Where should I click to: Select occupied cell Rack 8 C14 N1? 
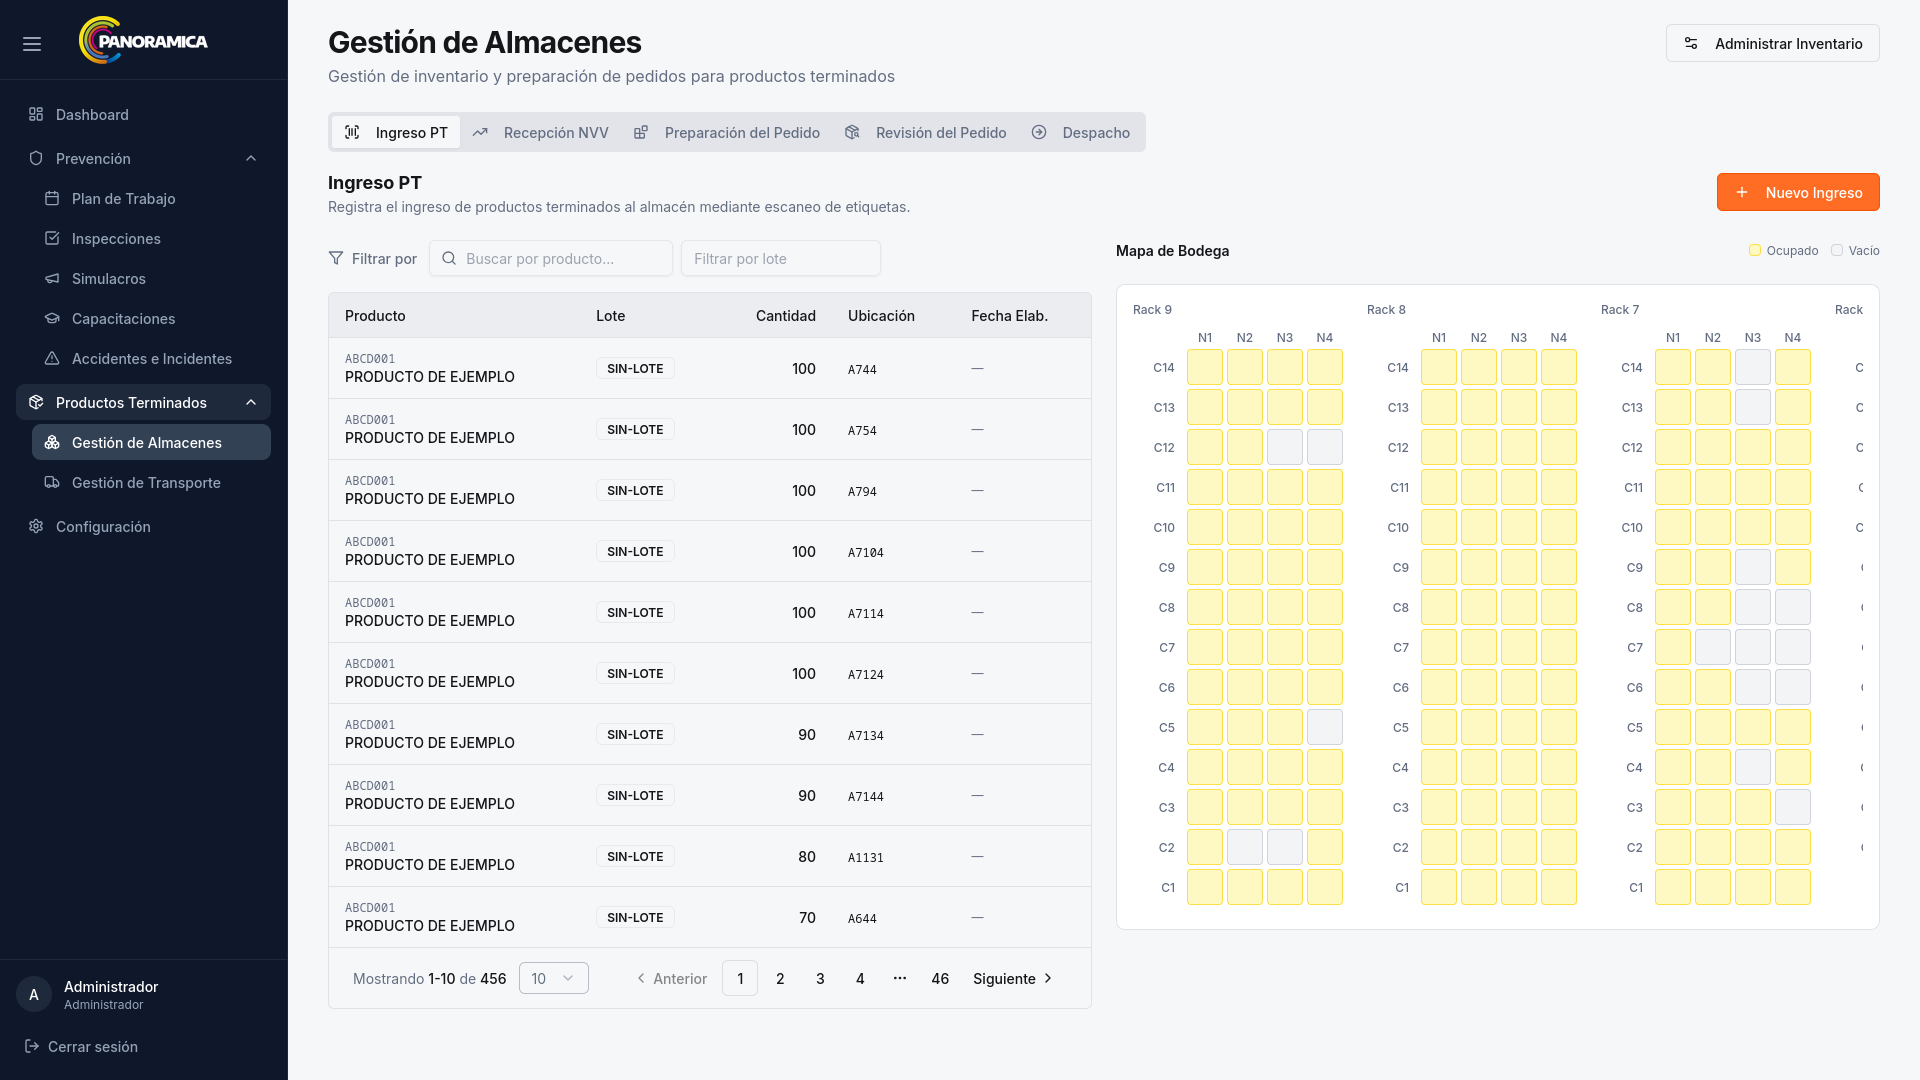[1438, 367]
